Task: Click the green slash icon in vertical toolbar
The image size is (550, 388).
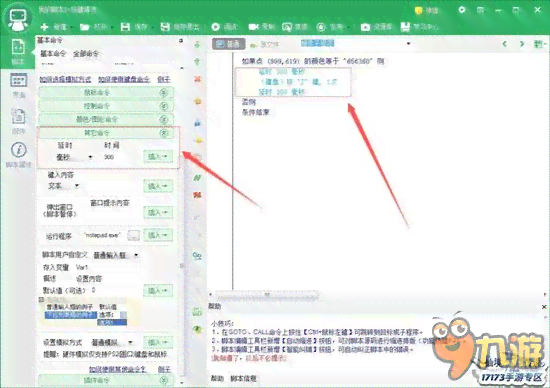Action: pyautogui.click(x=197, y=178)
